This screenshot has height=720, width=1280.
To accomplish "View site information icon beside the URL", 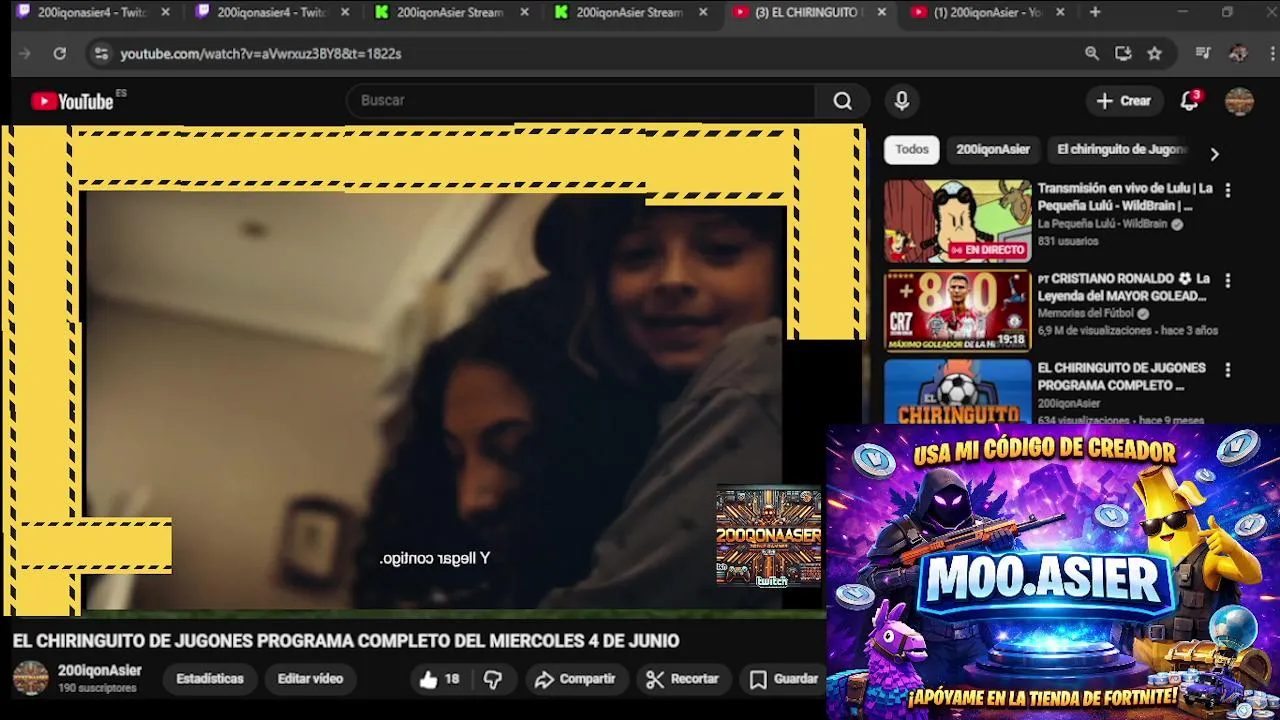I will (x=100, y=54).
